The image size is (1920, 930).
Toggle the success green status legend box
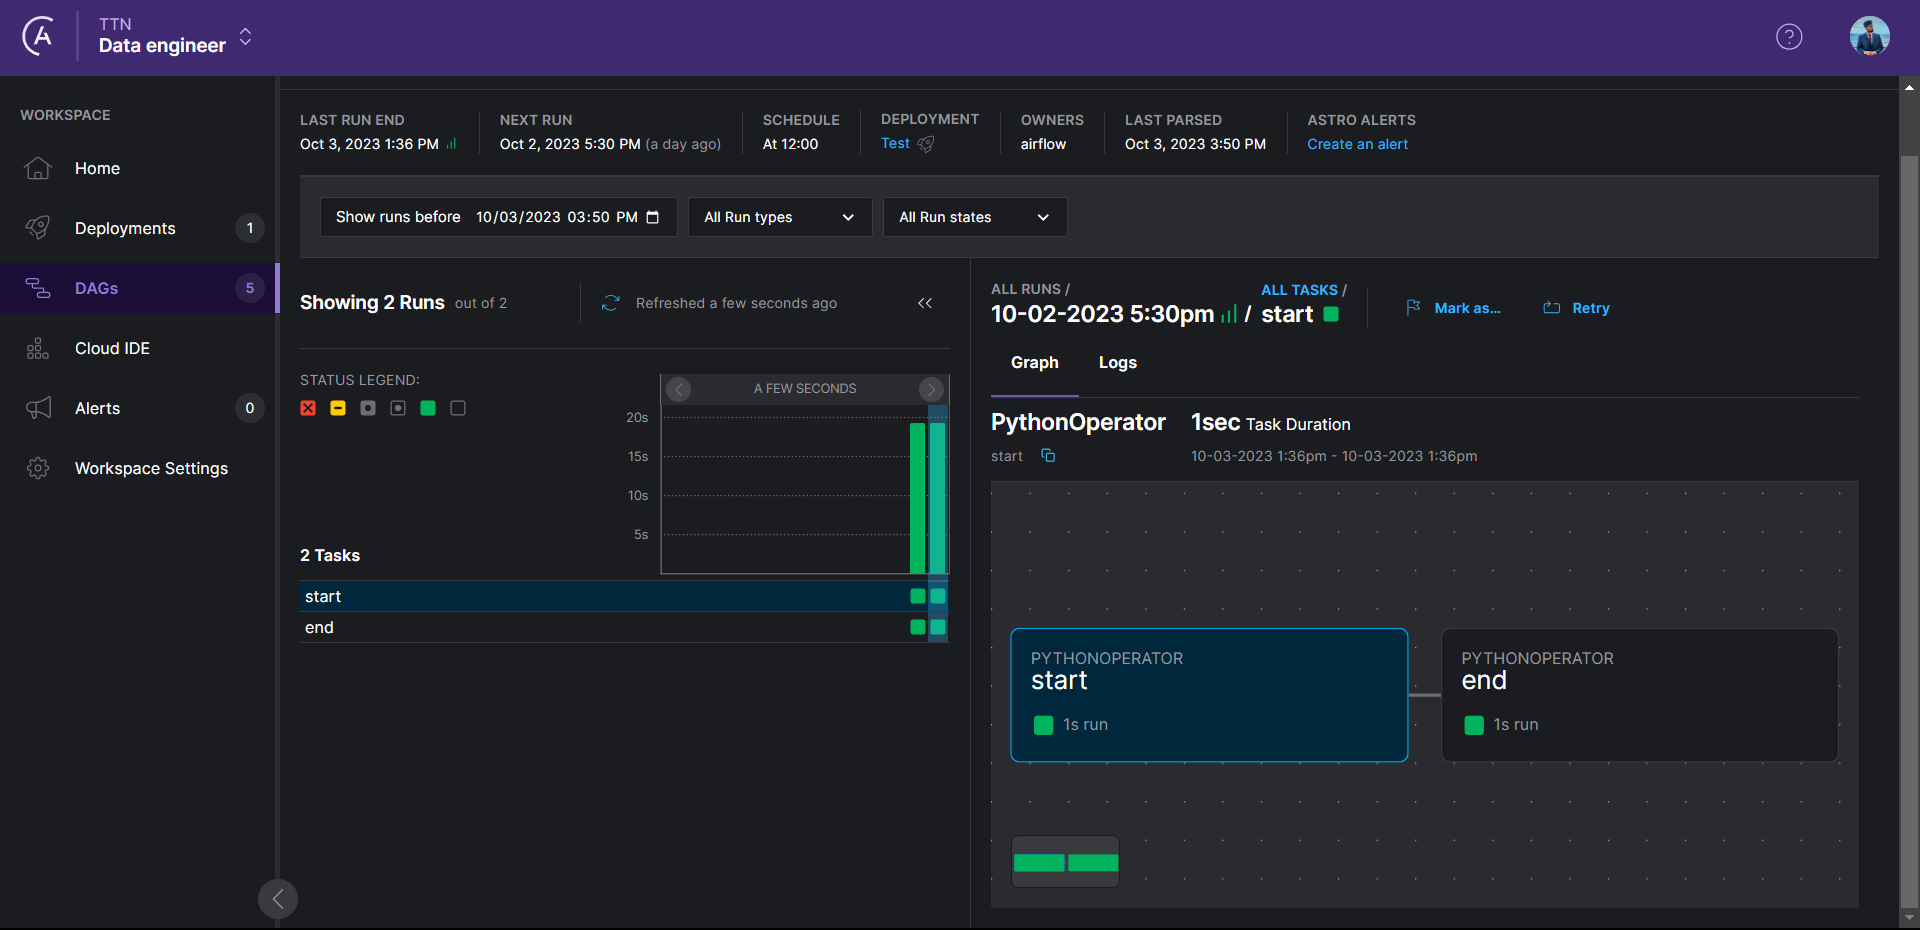(428, 408)
